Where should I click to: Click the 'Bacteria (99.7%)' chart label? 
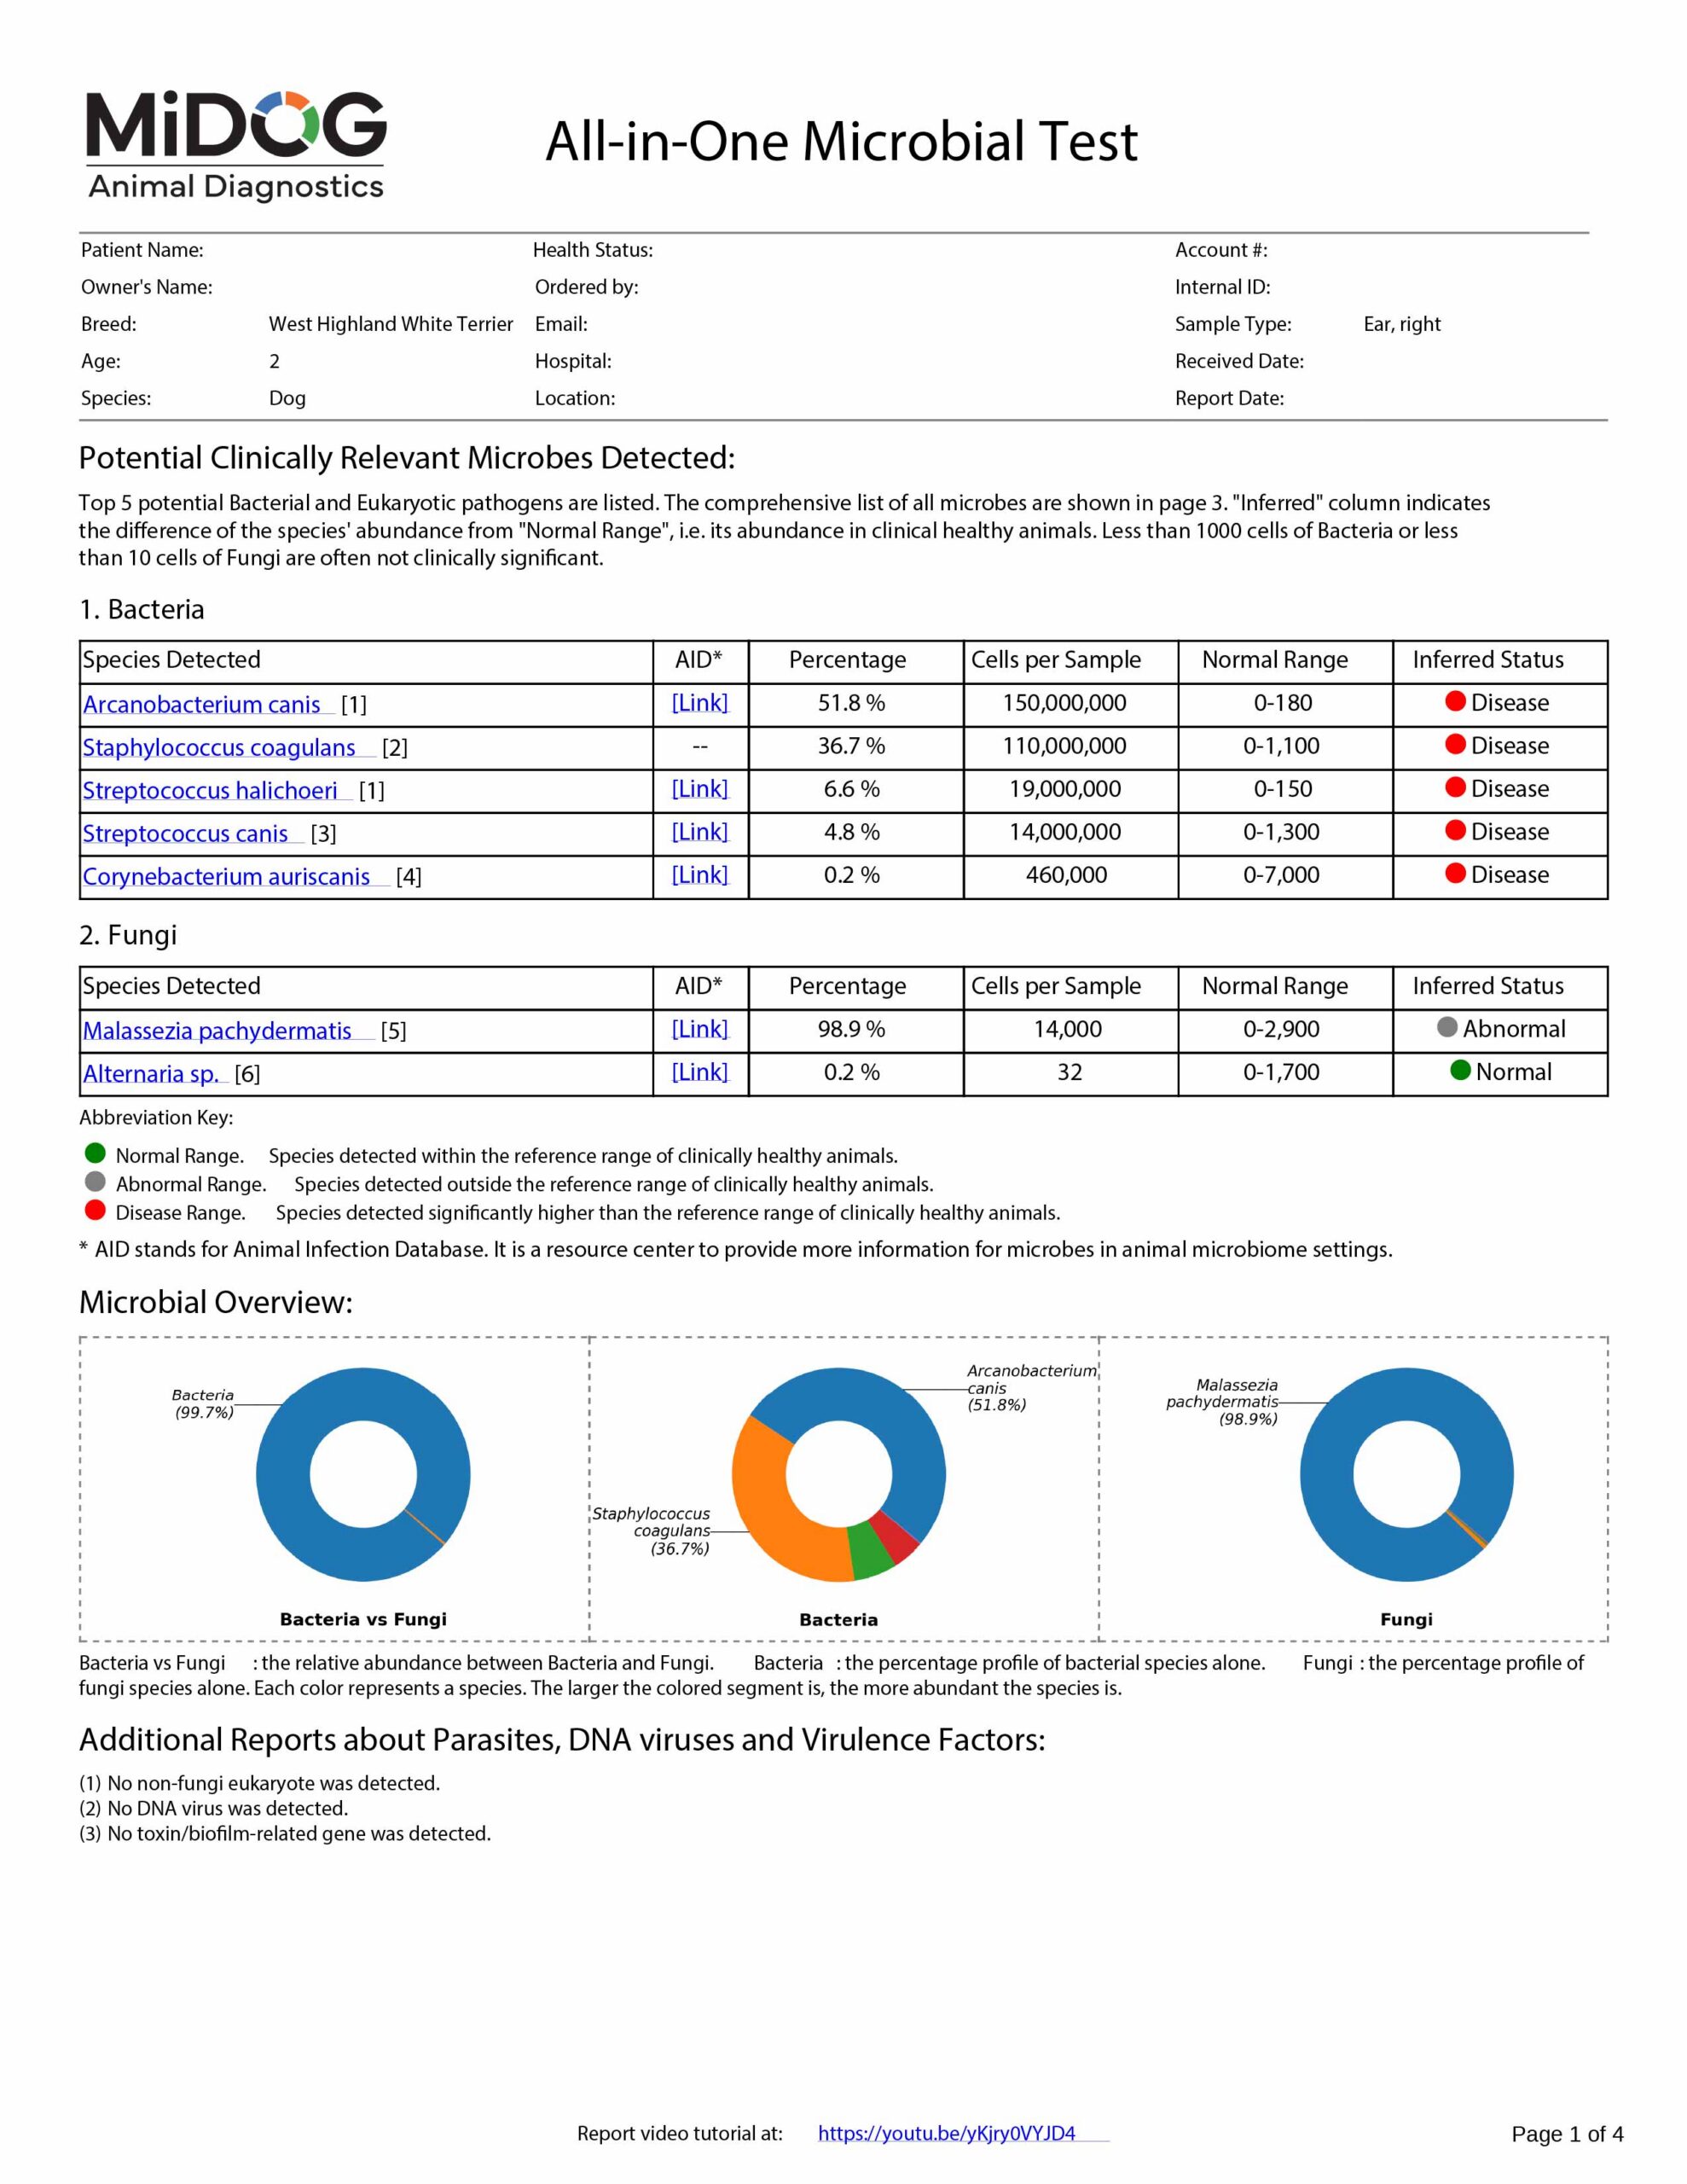click(x=204, y=1404)
